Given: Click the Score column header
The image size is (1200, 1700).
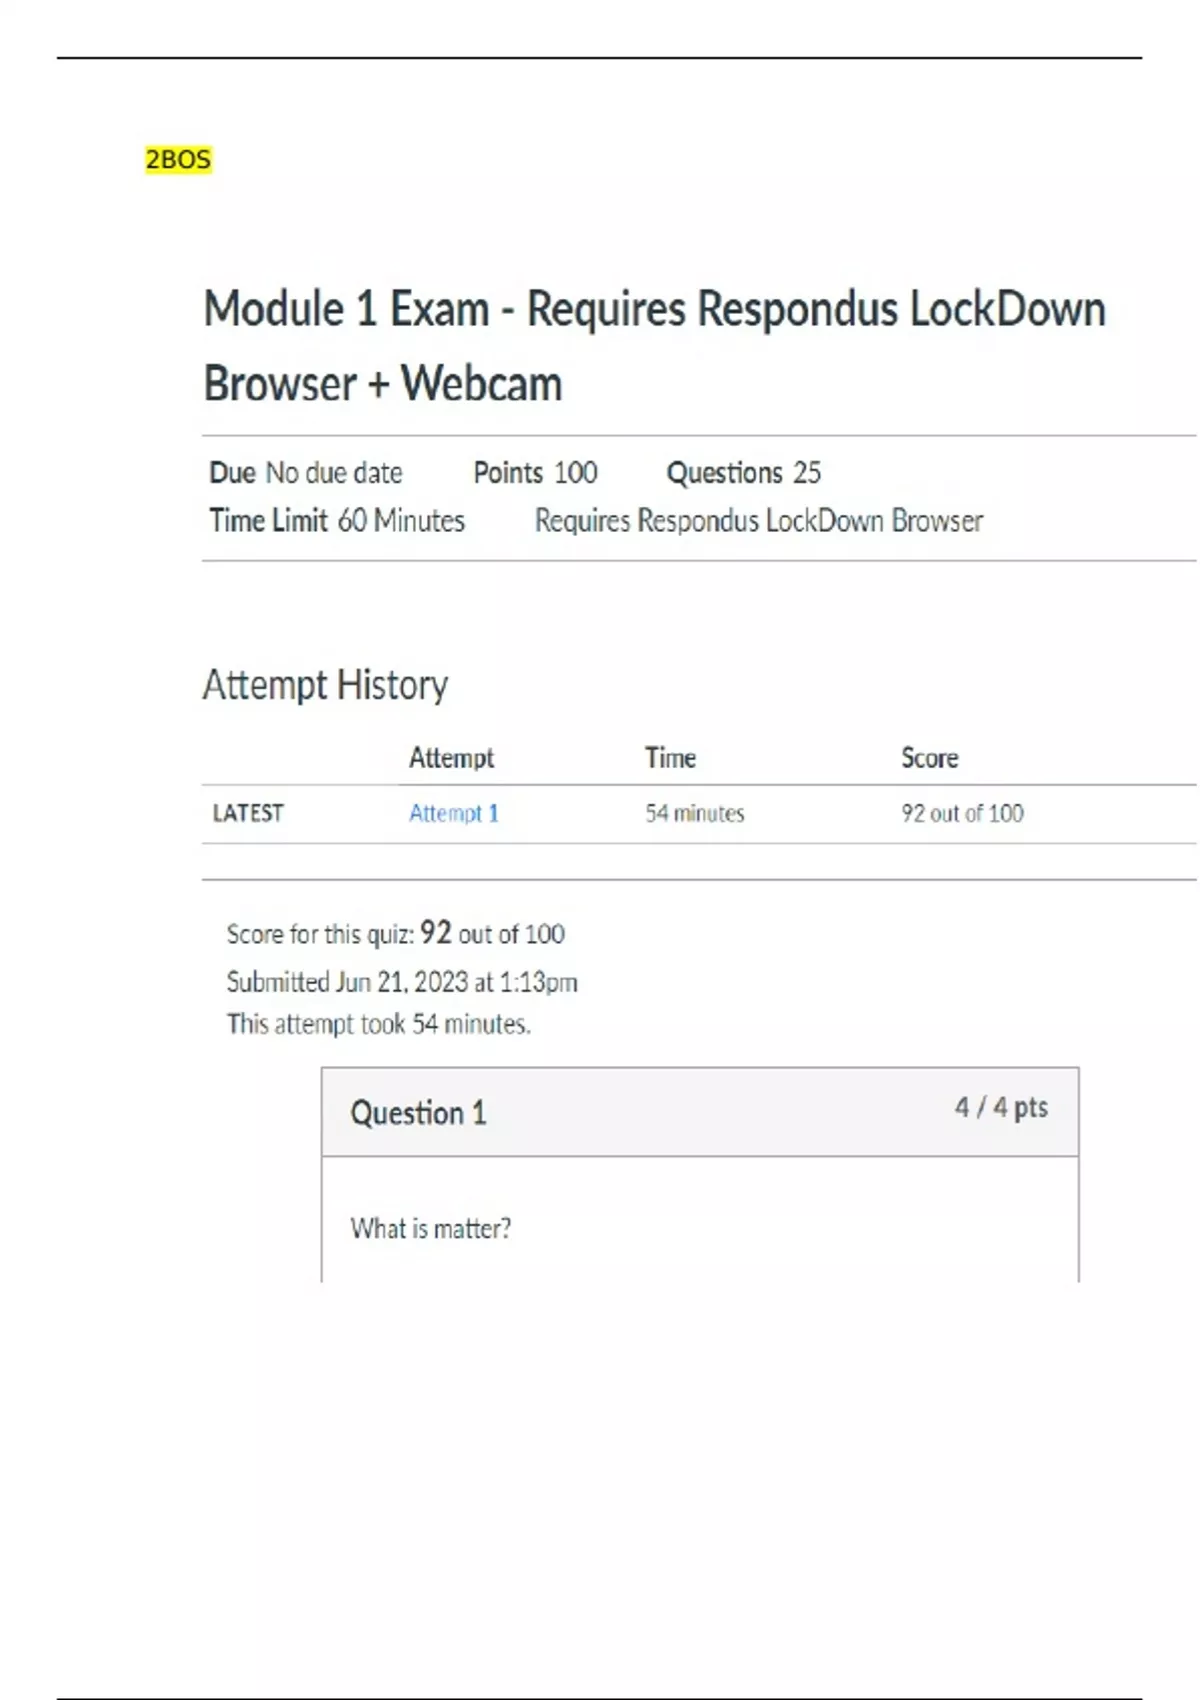Looking at the screenshot, I should (x=929, y=758).
